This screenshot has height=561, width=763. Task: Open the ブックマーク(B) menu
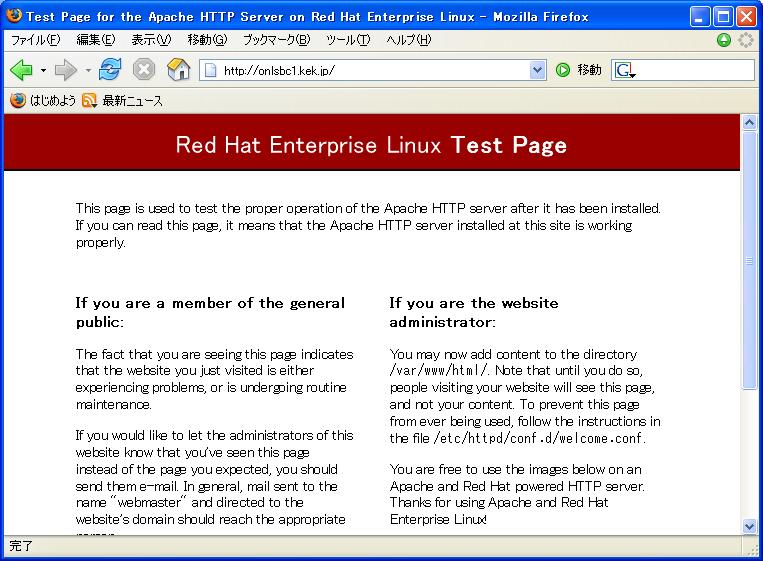point(276,40)
